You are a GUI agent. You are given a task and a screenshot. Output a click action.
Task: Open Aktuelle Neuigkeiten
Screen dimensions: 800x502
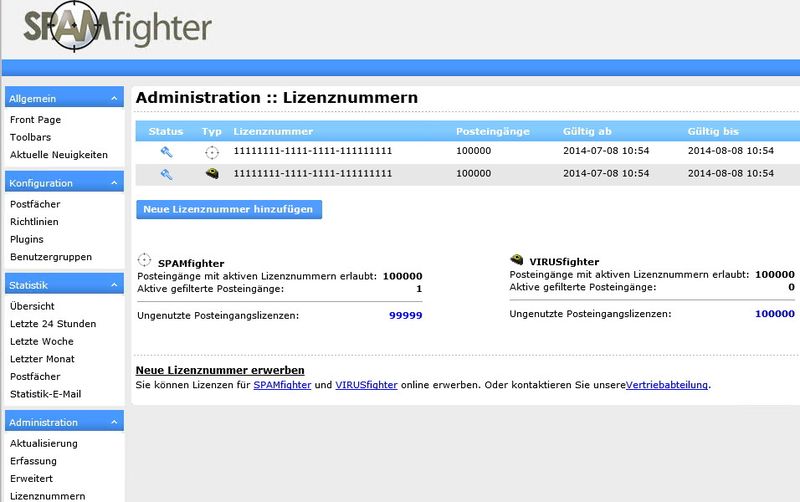(x=59, y=155)
